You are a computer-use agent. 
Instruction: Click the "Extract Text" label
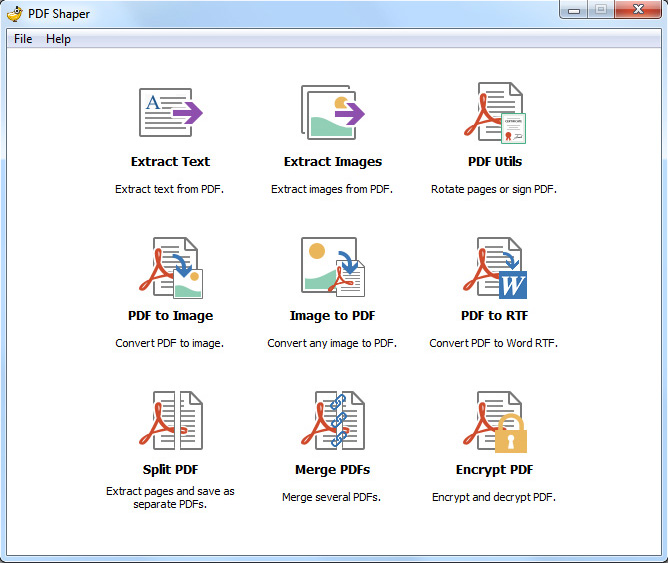pos(170,162)
